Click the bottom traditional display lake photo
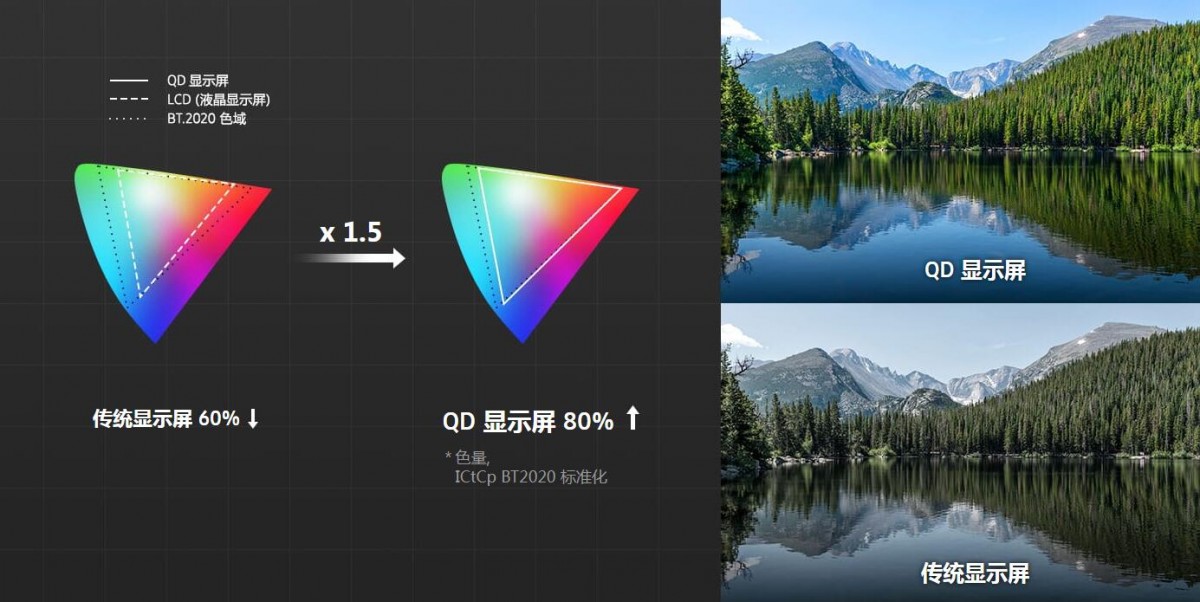Image resolution: width=1200 pixels, height=602 pixels. [960, 454]
